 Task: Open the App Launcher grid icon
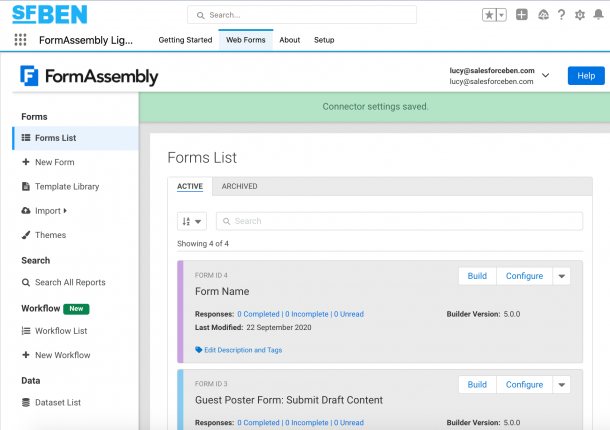(20, 40)
